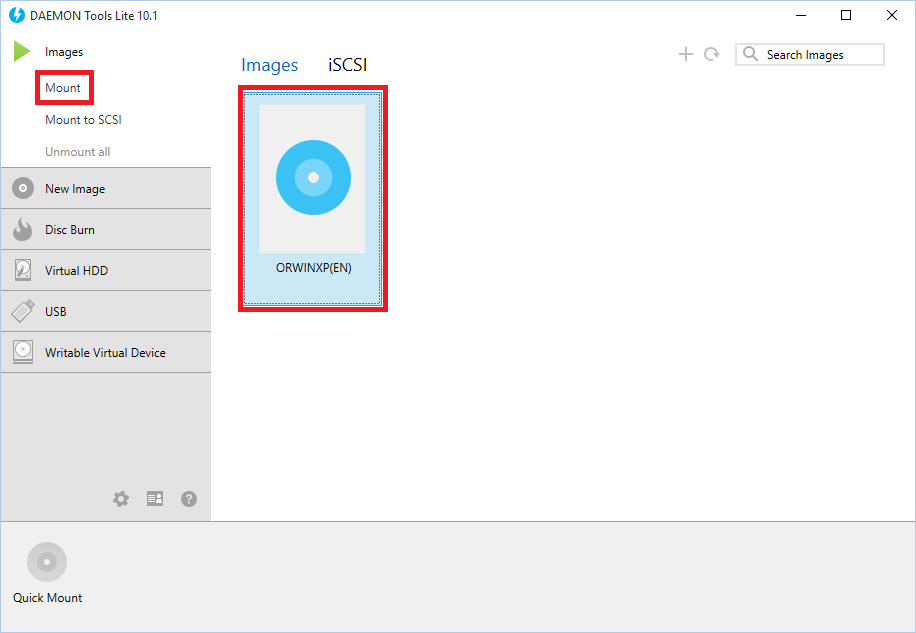Close the DAEMON Tools Lite window
This screenshot has height=633, width=916.
coord(891,15)
